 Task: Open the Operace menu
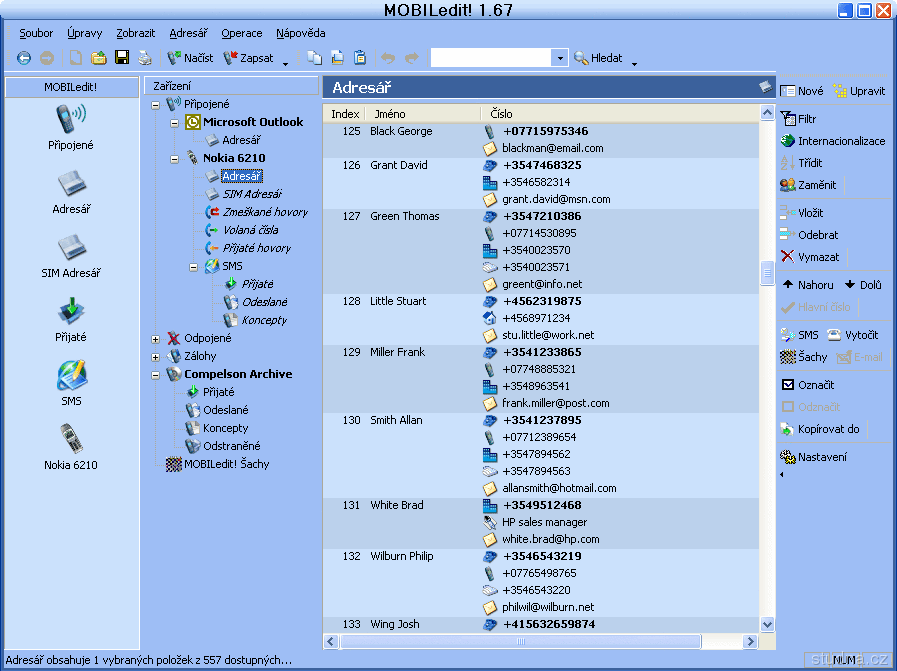click(242, 33)
